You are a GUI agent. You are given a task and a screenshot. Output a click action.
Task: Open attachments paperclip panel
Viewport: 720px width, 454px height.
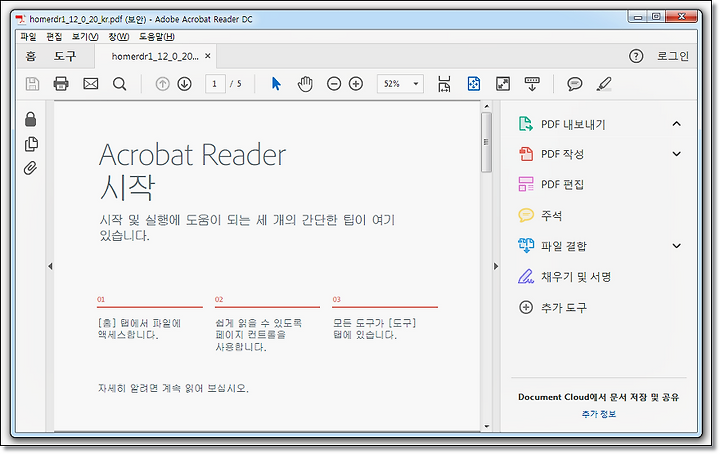pyautogui.click(x=30, y=168)
